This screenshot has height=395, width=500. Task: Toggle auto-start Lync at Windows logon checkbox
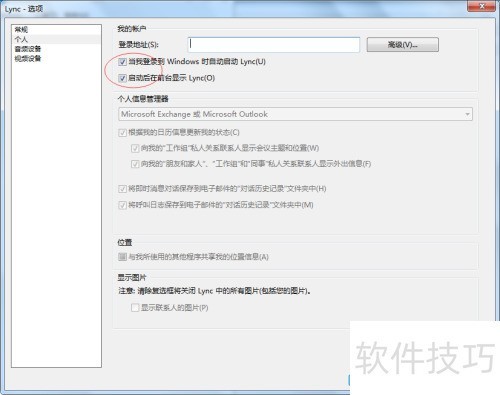click(x=122, y=62)
